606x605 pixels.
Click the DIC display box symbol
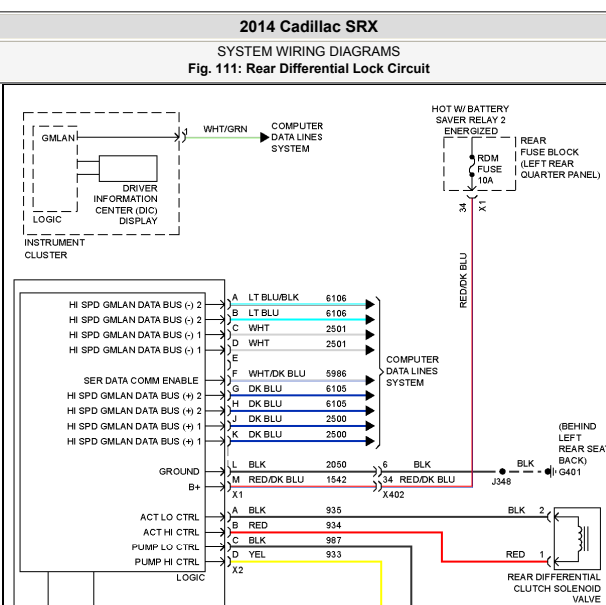pyautogui.click(x=128, y=169)
